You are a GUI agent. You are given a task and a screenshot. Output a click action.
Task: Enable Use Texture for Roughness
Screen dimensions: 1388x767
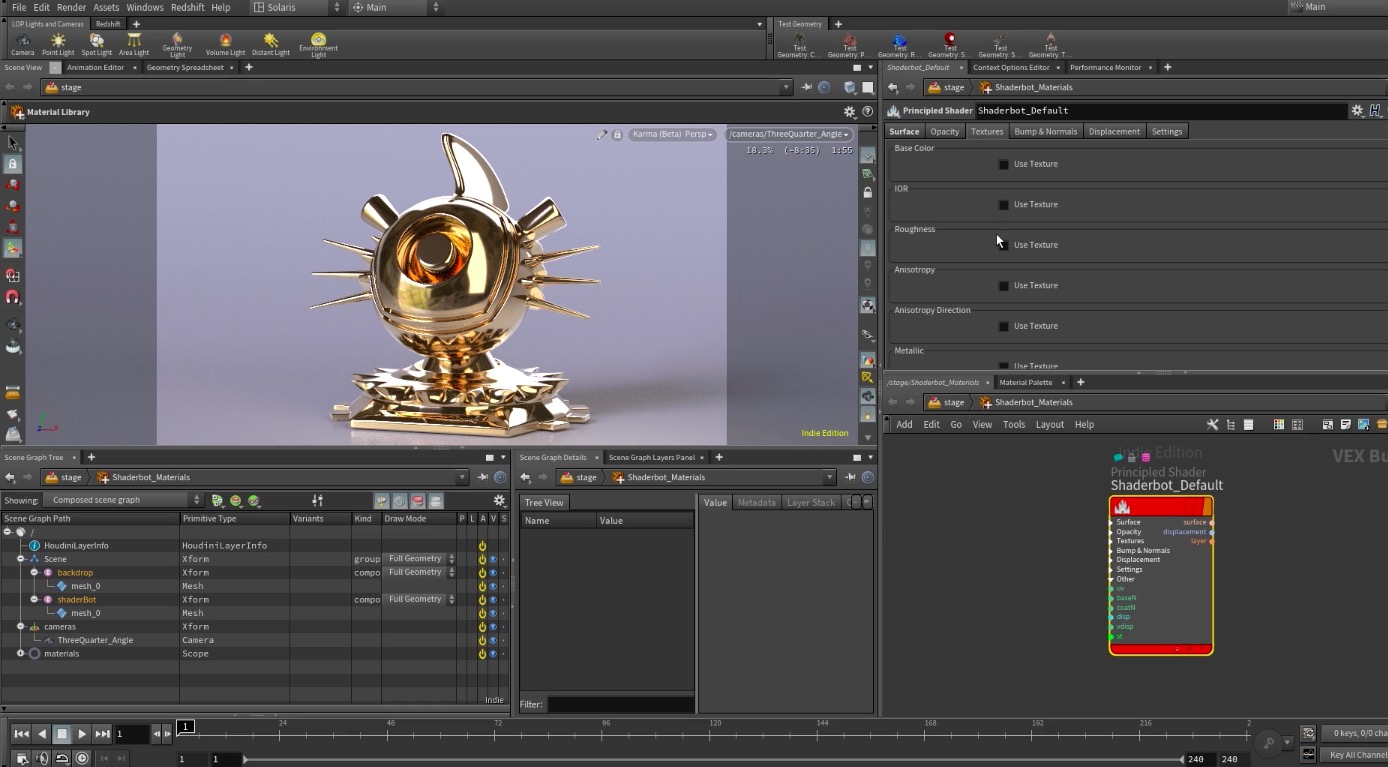point(1004,245)
